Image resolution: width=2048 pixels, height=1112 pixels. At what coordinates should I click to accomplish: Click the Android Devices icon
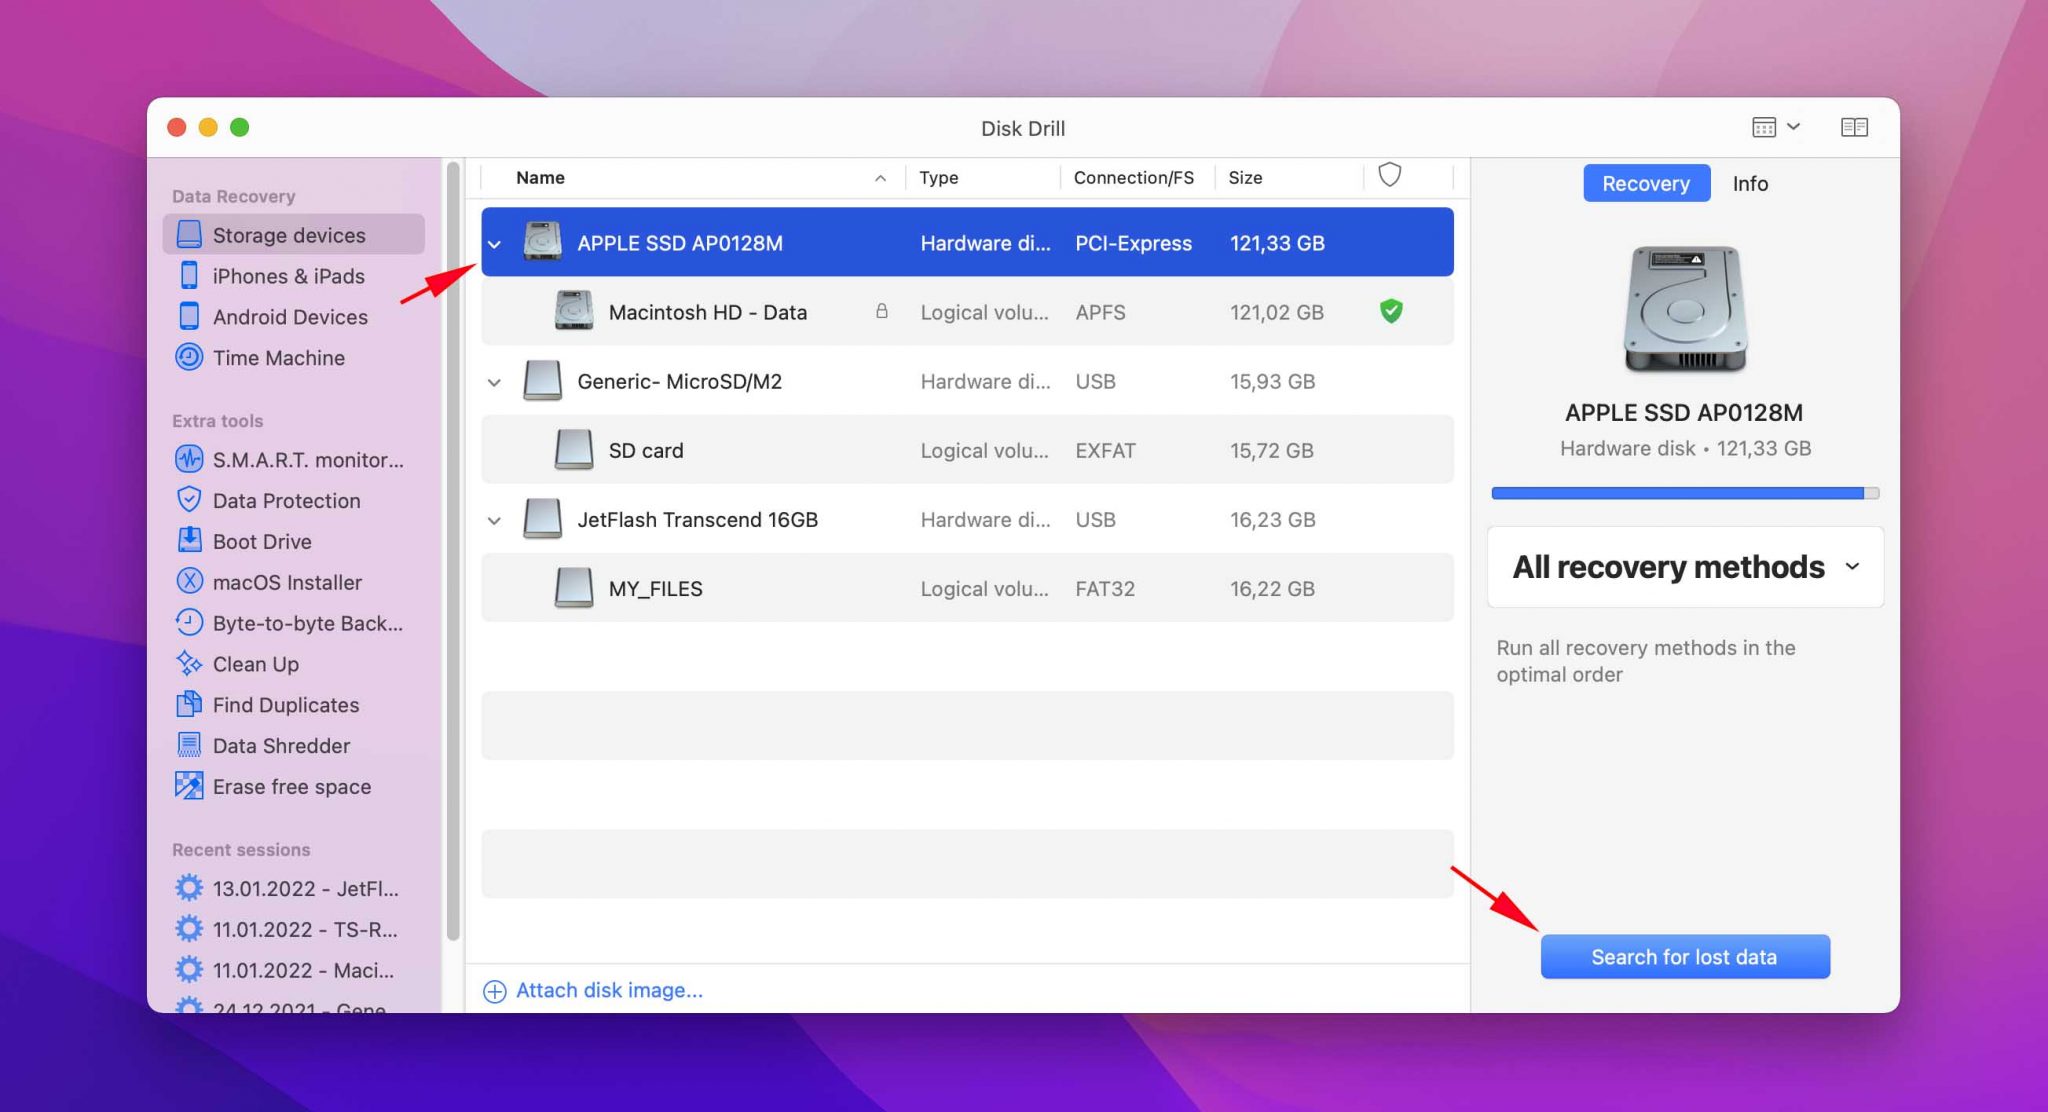(x=189, y=316)
